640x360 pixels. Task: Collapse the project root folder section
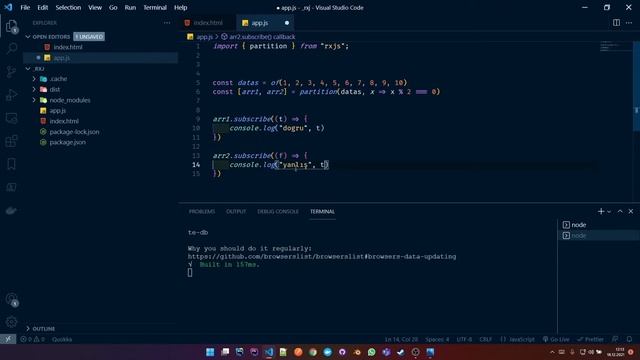click(x=28, y=69)
